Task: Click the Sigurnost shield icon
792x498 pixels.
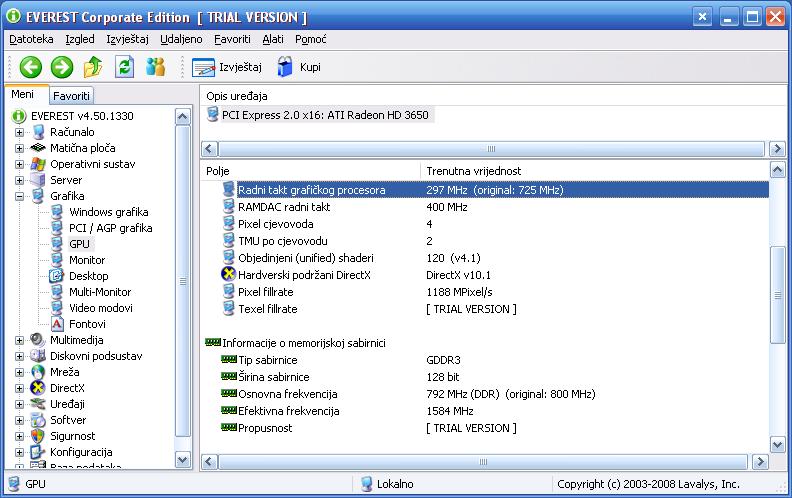Action: pyautogui.click(x=38, y=436)
